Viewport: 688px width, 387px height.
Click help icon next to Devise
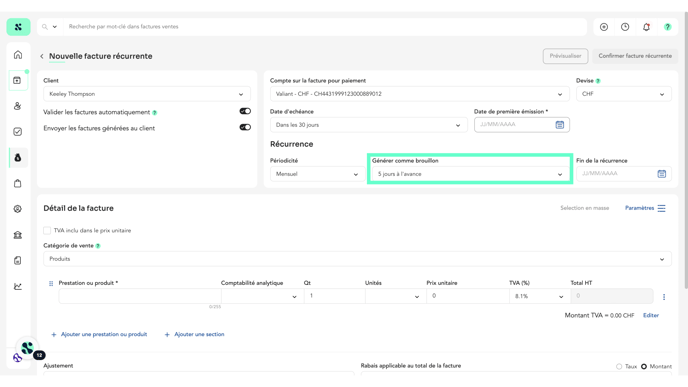tap(598, 81)
